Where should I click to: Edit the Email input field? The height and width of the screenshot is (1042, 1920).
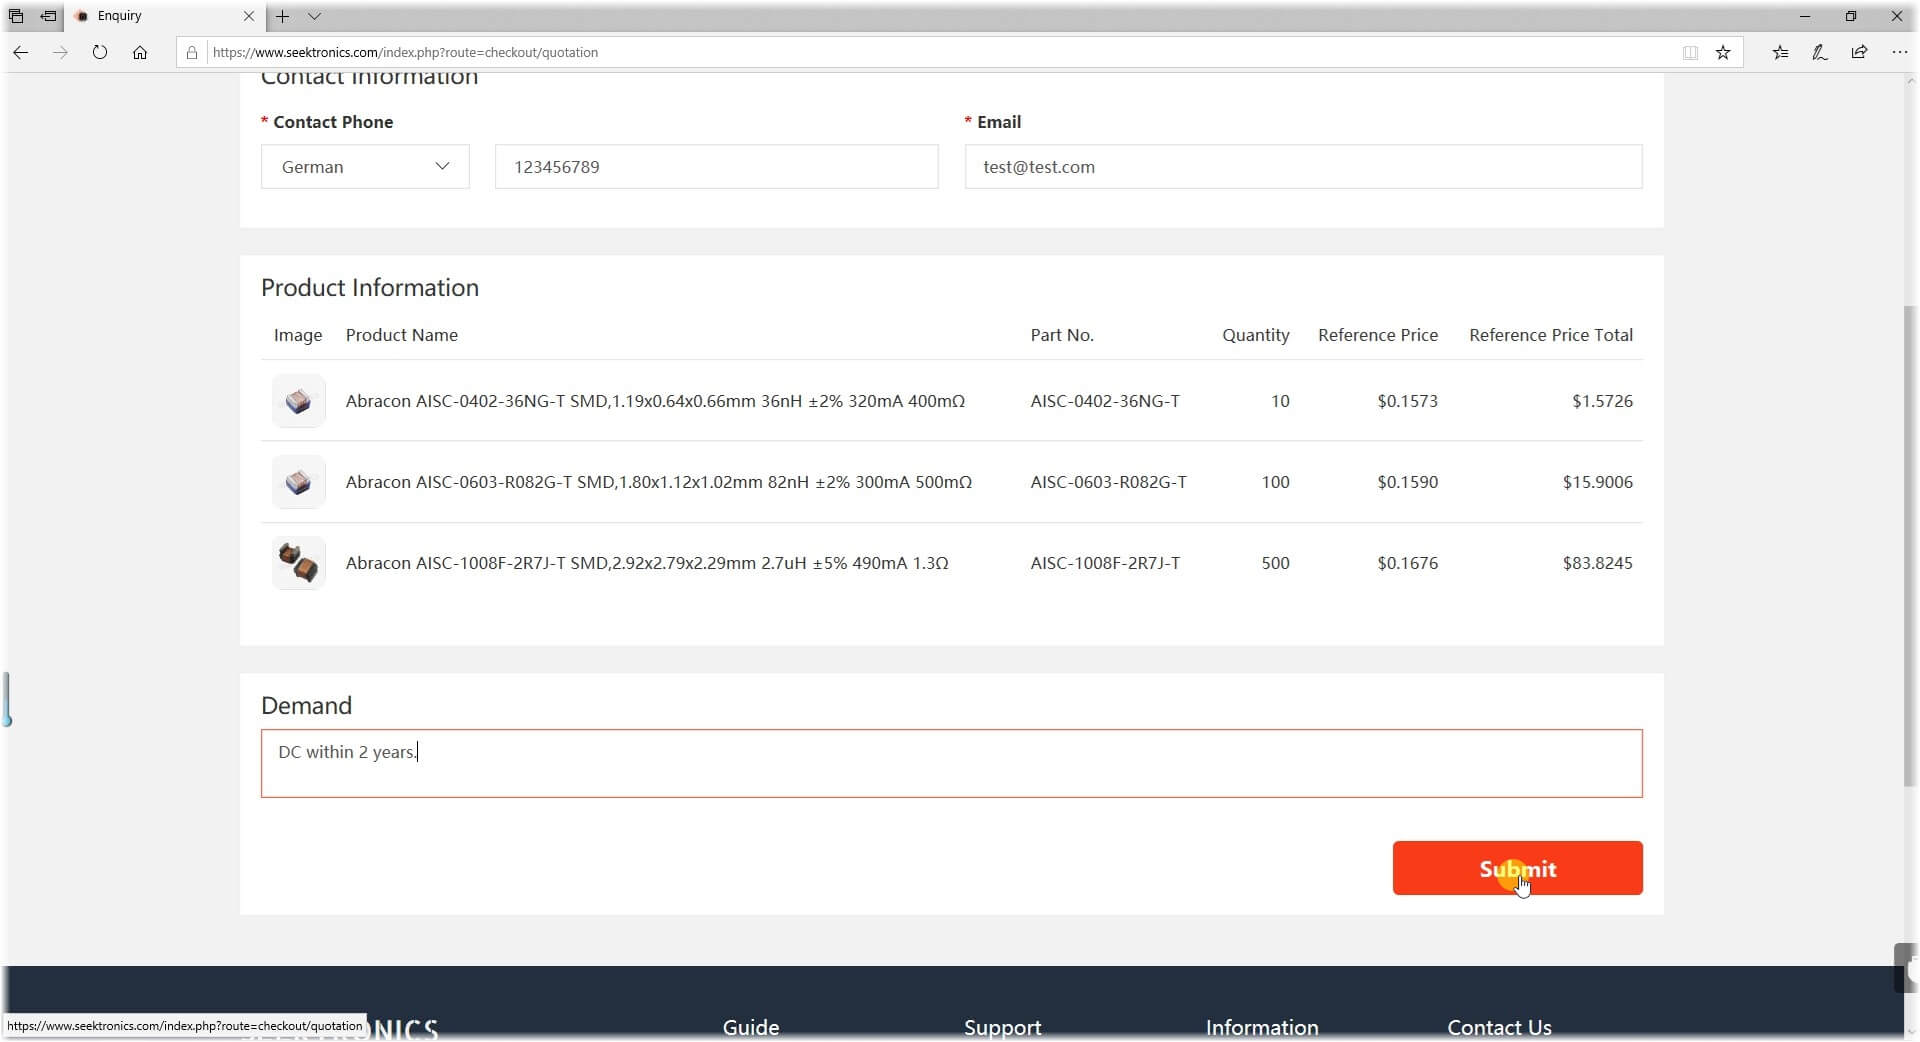click(x=1303, y=167)
